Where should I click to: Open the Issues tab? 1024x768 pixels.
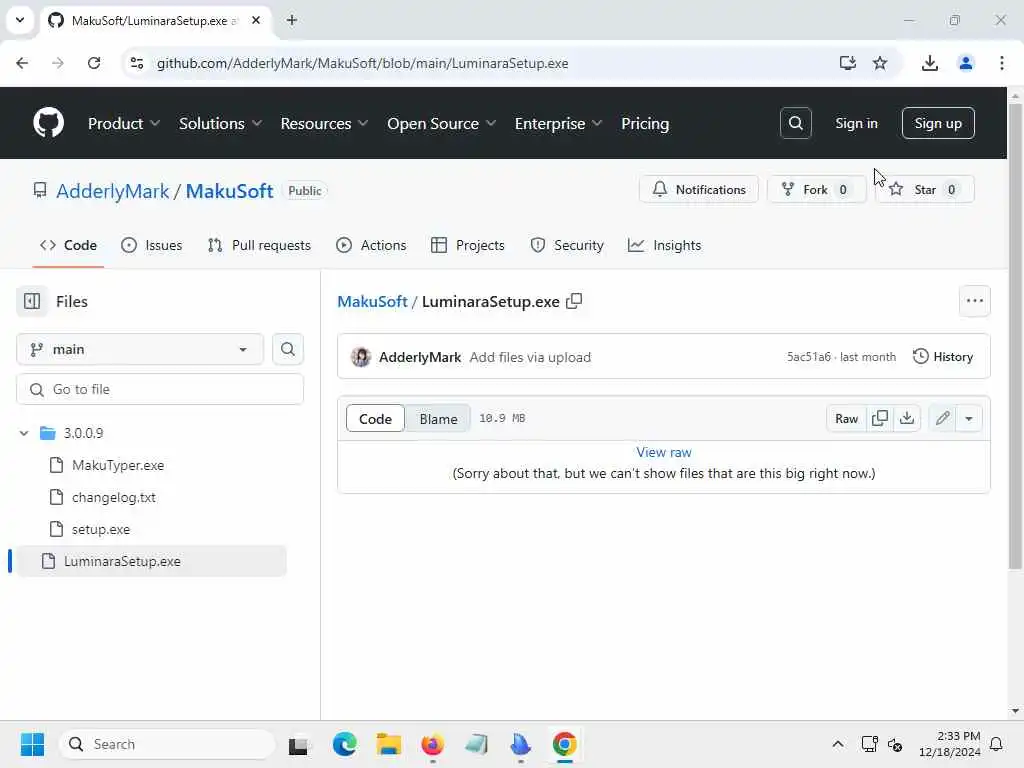pos(152,245)
